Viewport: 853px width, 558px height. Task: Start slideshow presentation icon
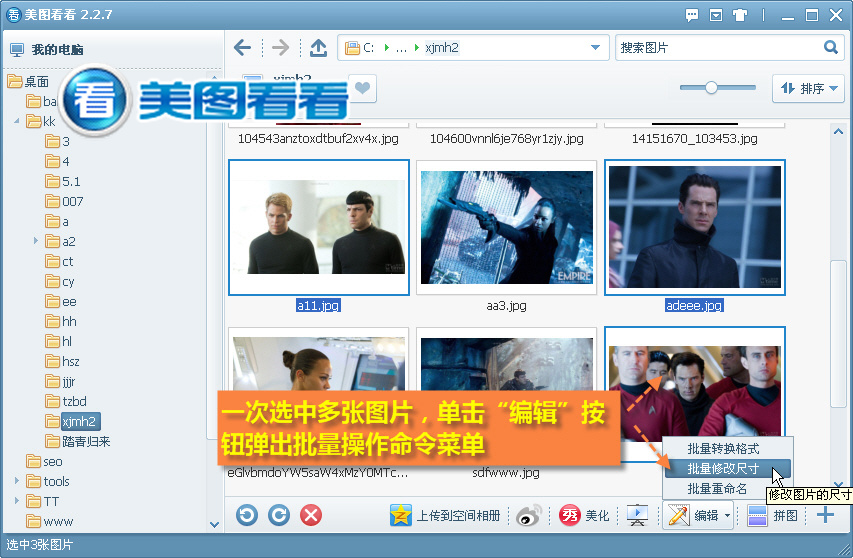point(637,515)
